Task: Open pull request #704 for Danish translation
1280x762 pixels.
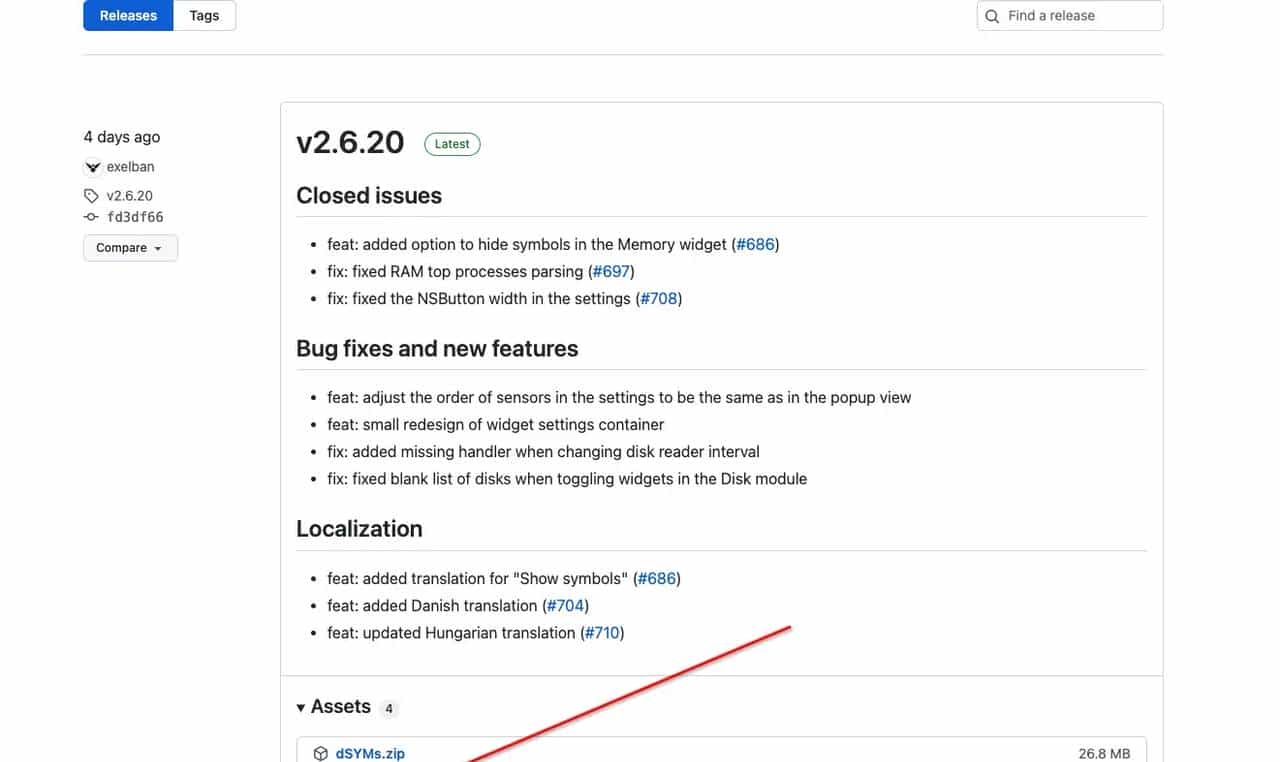Action: point(565,605)
